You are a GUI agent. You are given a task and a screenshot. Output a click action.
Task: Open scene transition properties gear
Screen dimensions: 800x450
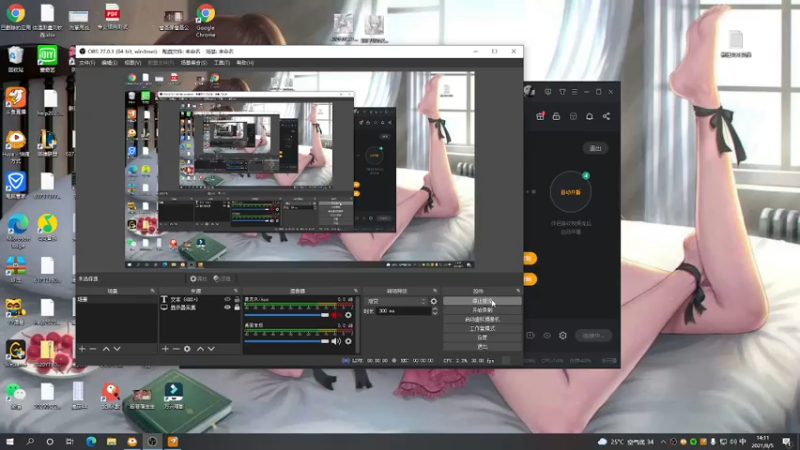click(434, 301)
